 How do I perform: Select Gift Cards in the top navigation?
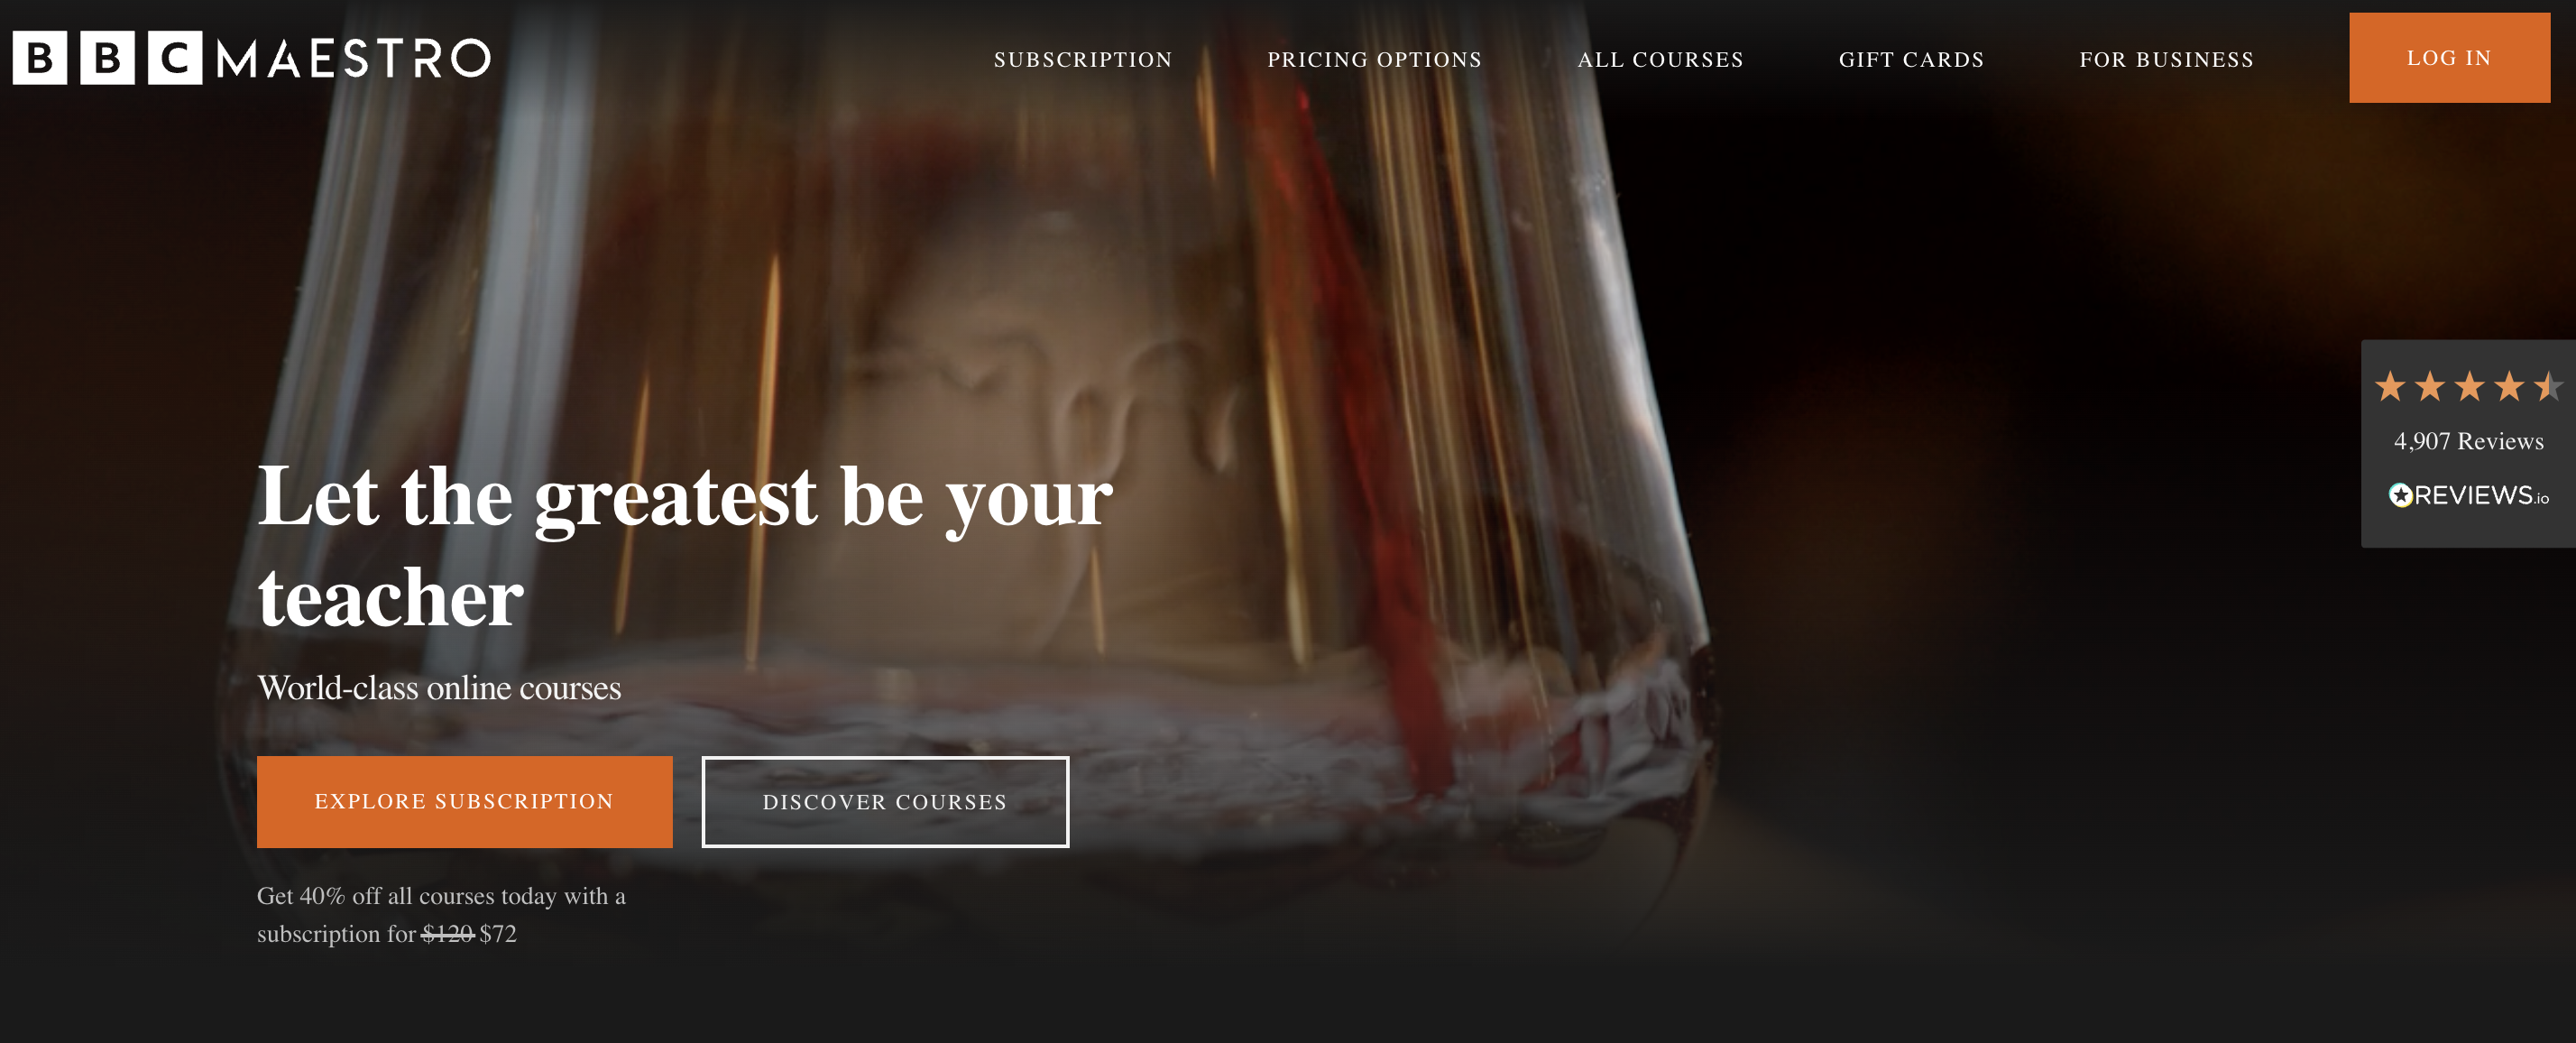pyautogui.click(x=1911, y=60)
